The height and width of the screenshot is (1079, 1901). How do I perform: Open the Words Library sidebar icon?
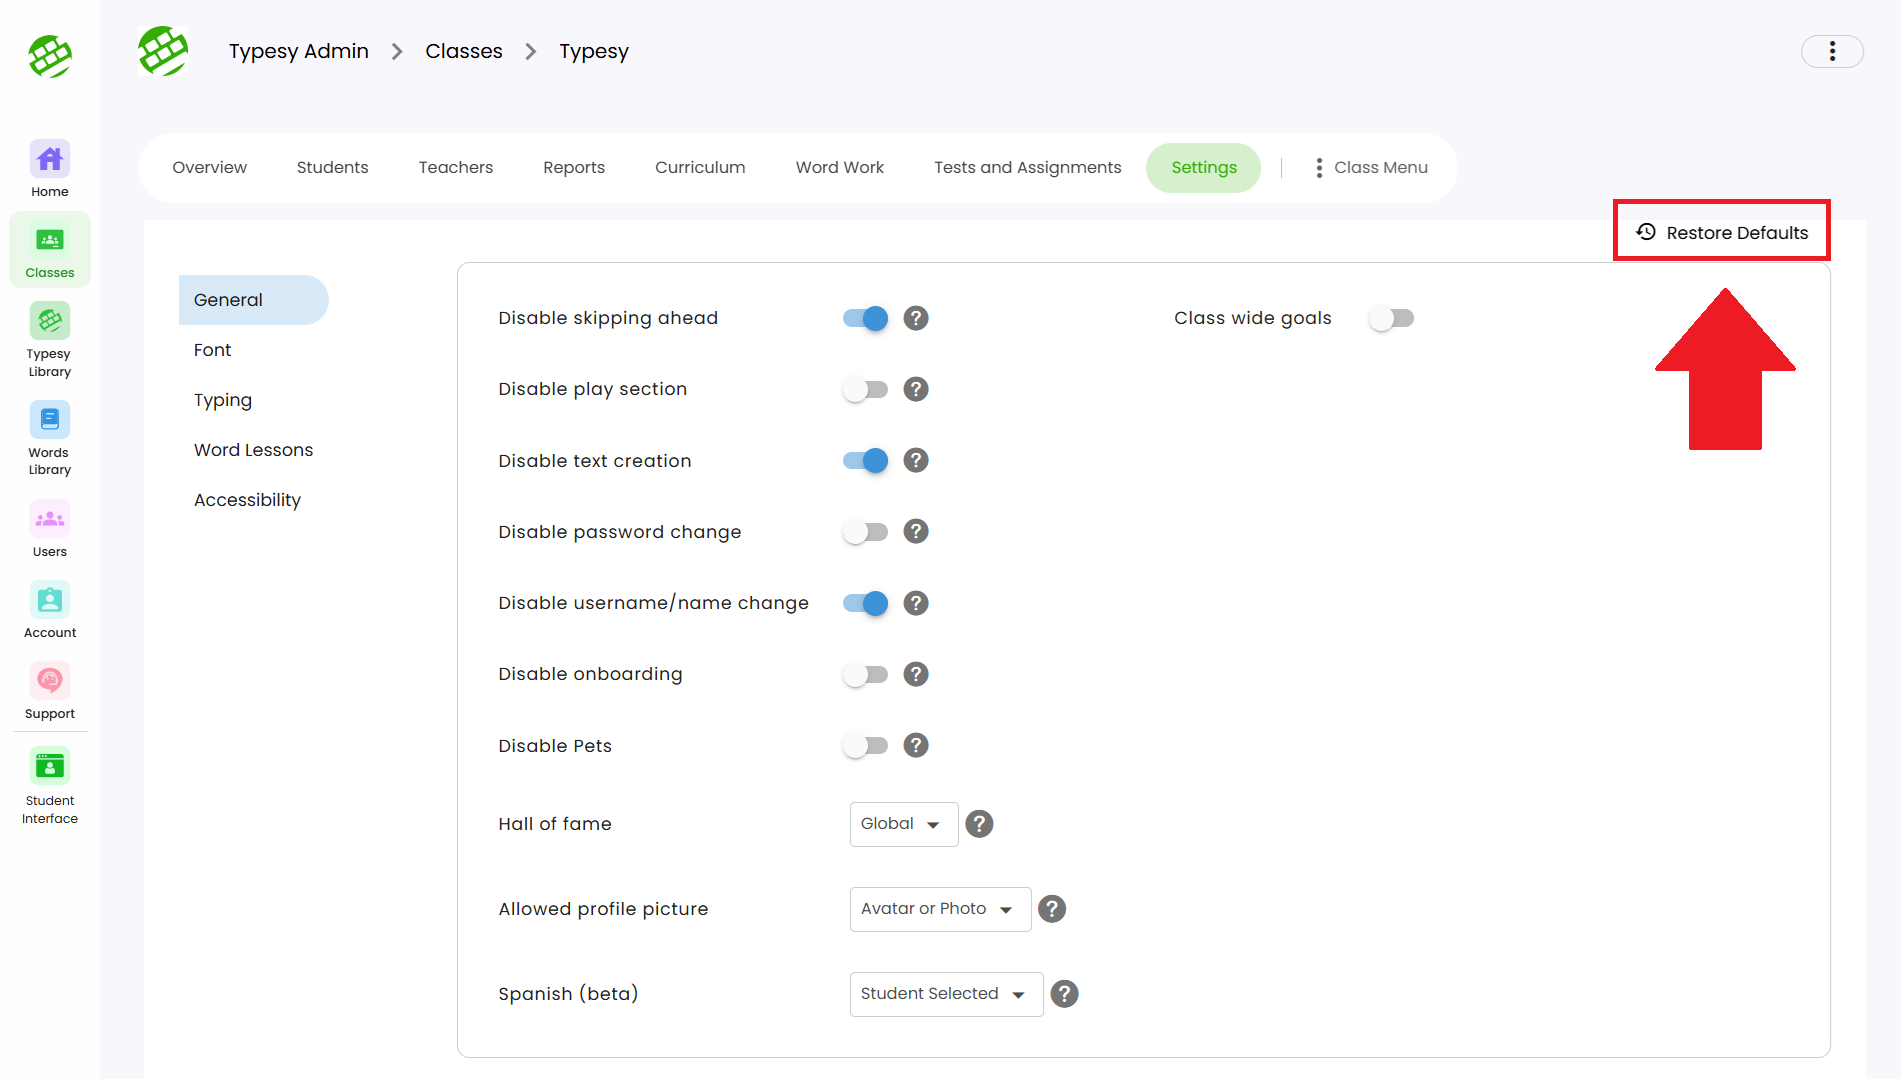pyautogui.click(x=49, y=421)
